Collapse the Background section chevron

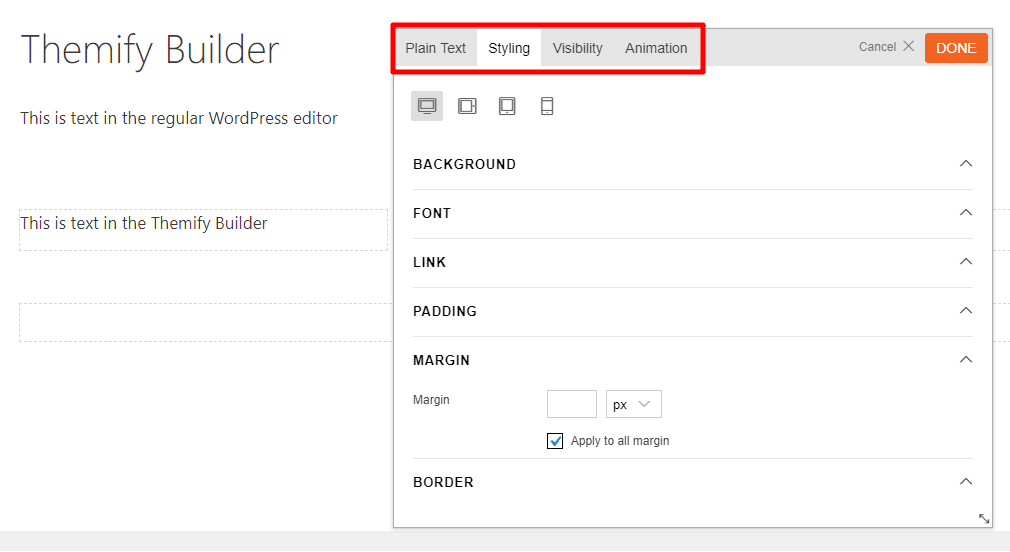(x=966, y=164)
